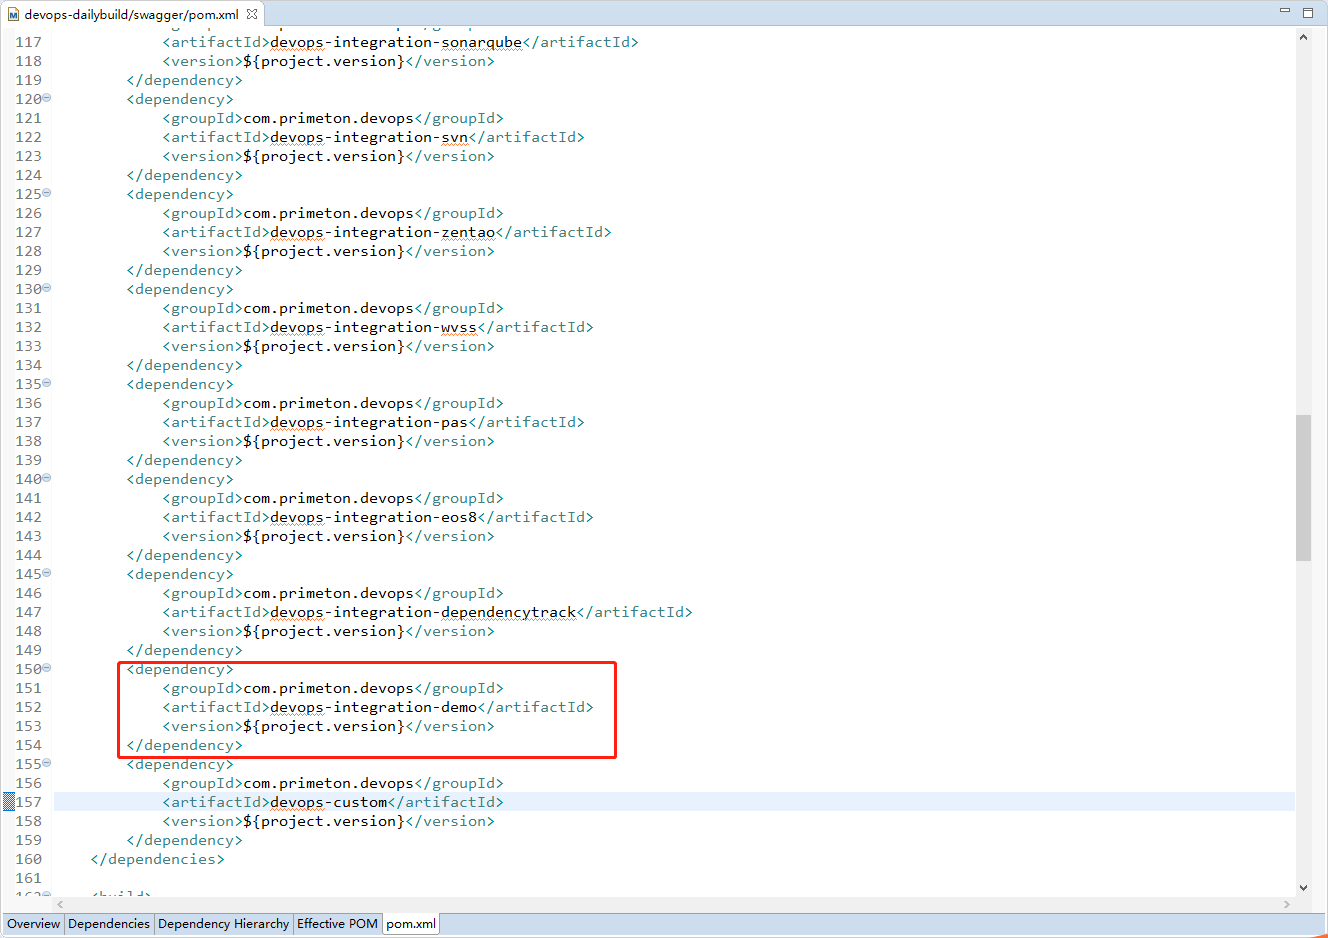
Task: Switch to the Overview tab
Action: (x=33, y=924)
